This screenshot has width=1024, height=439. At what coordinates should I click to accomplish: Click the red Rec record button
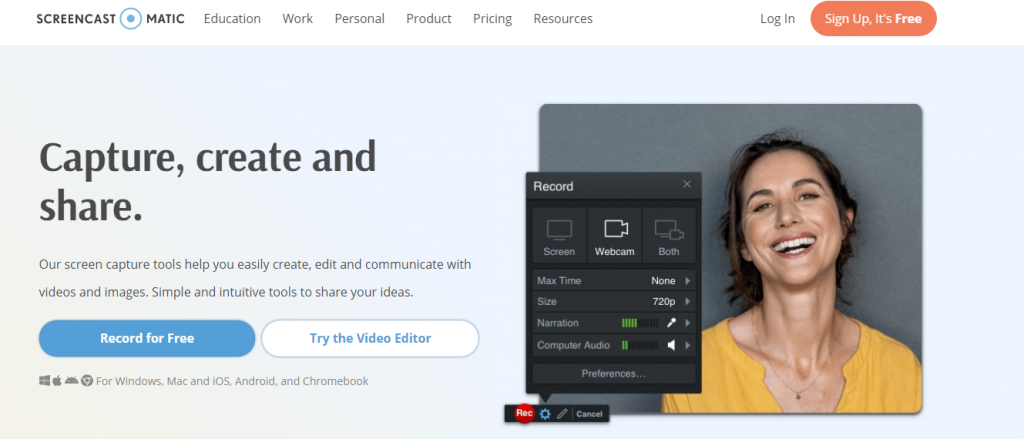click(522, 413)
